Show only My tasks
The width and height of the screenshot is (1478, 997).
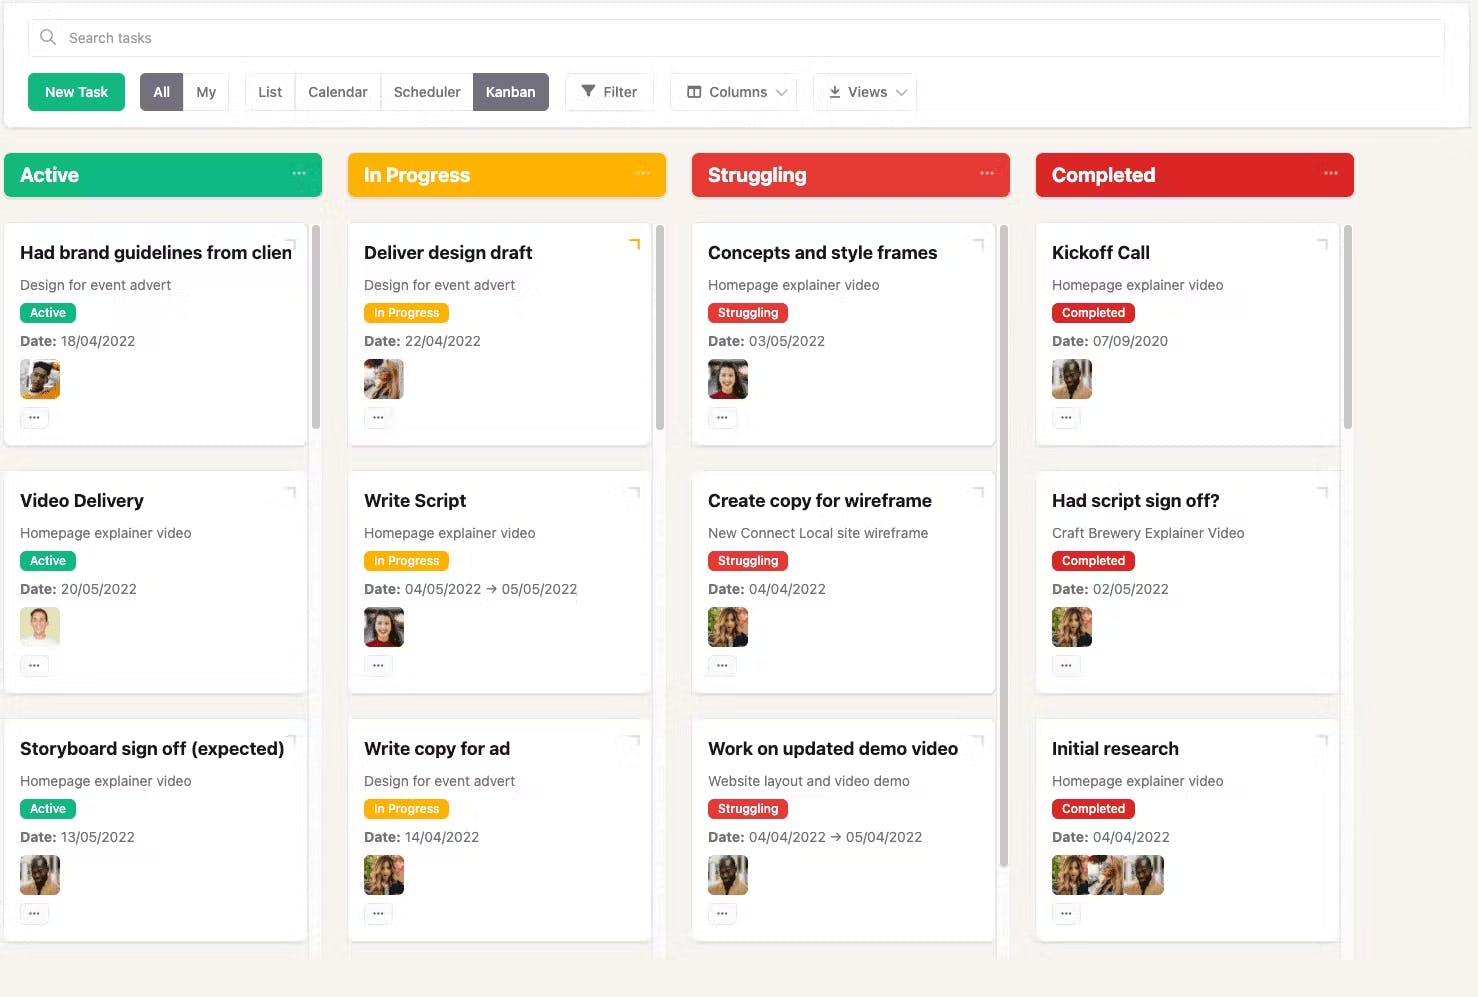[x=206, y=92]
